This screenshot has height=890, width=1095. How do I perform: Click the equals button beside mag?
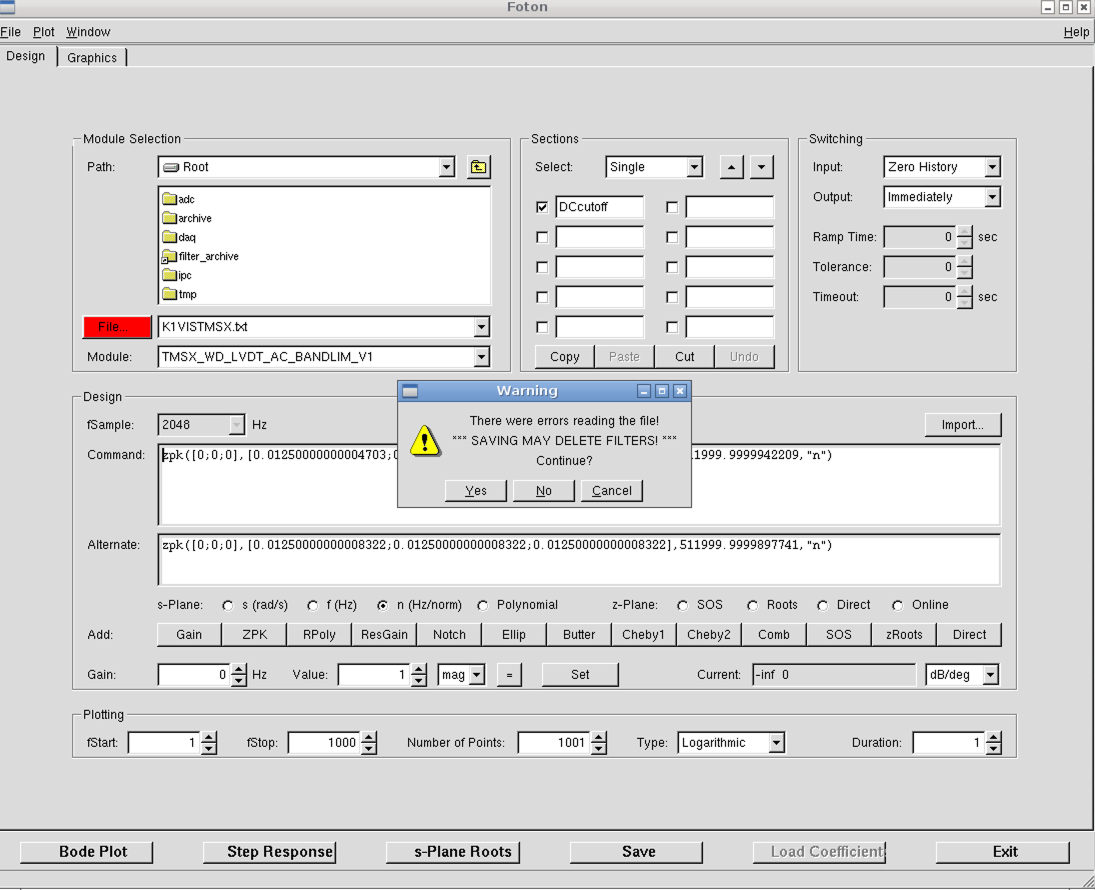click(x=509, y=675)
